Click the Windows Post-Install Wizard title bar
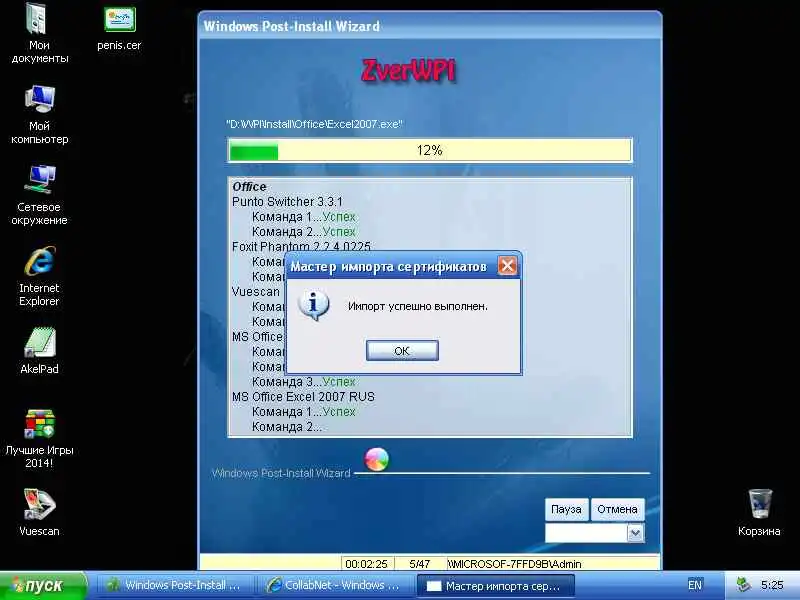This screenshot has width=800, height=600. point(430,26)
